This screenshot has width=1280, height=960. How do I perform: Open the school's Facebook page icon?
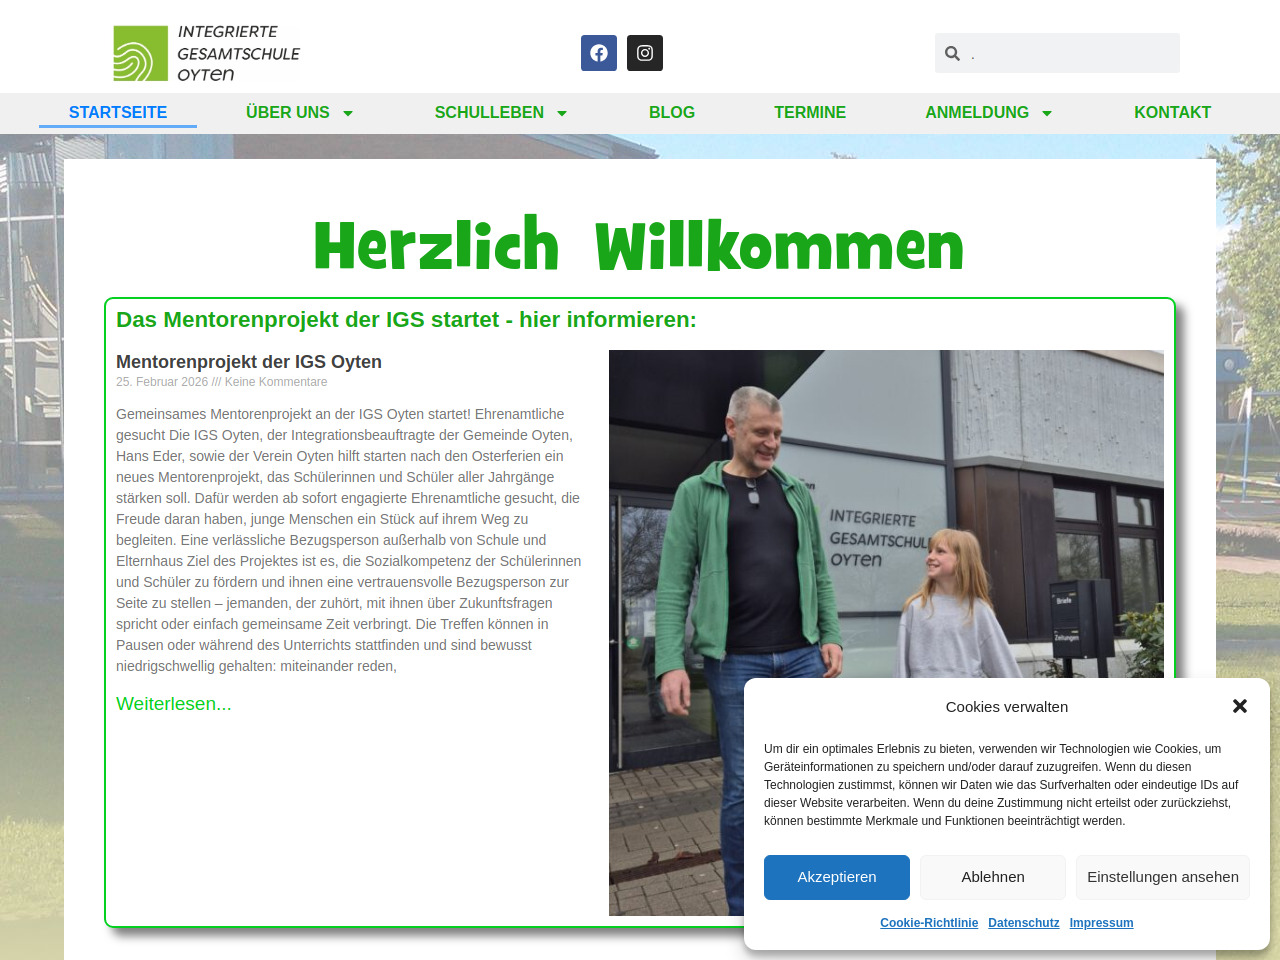598,53
